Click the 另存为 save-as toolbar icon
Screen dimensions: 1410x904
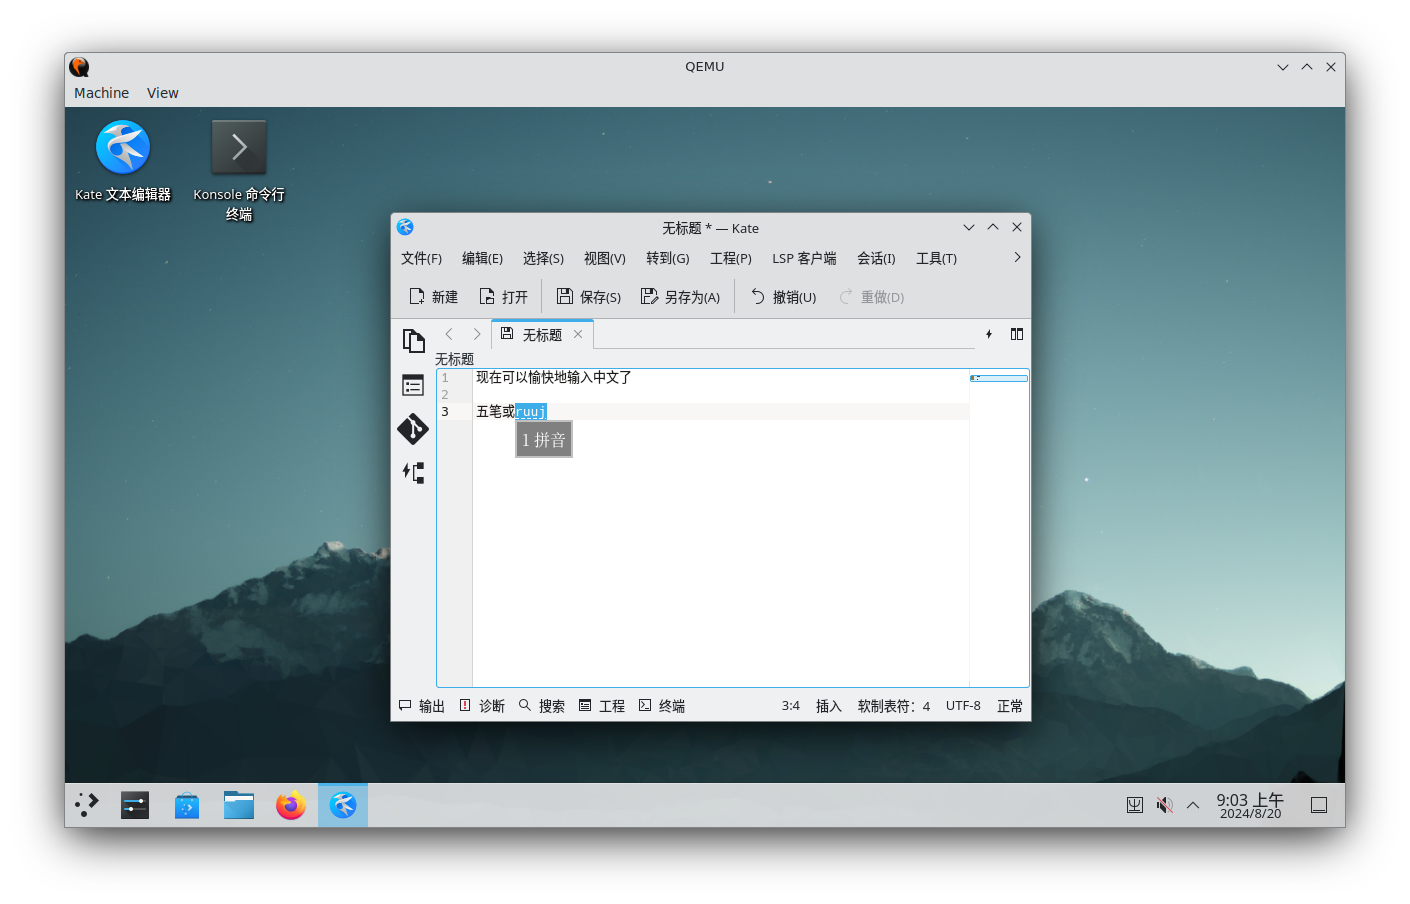(680, 296)
